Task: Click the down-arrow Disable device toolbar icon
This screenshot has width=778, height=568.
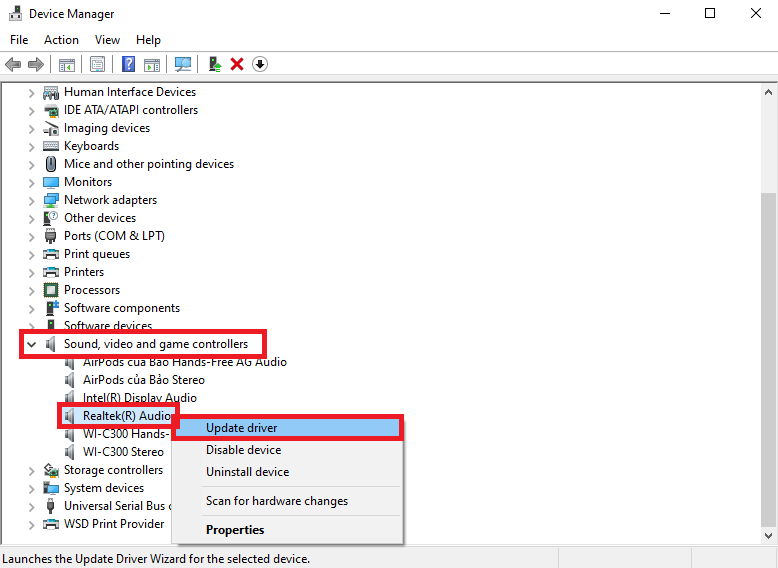Action: coord(260,64)
